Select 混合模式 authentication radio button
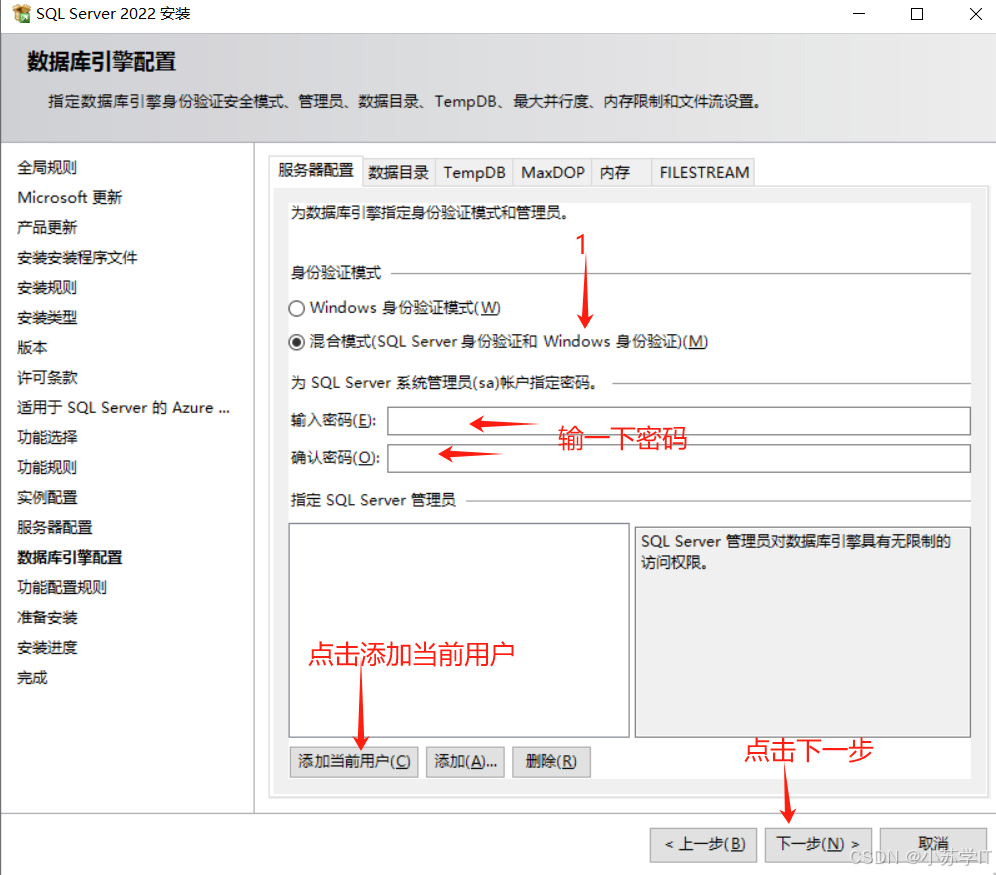 pyautogui.click(x=296, y=342)
